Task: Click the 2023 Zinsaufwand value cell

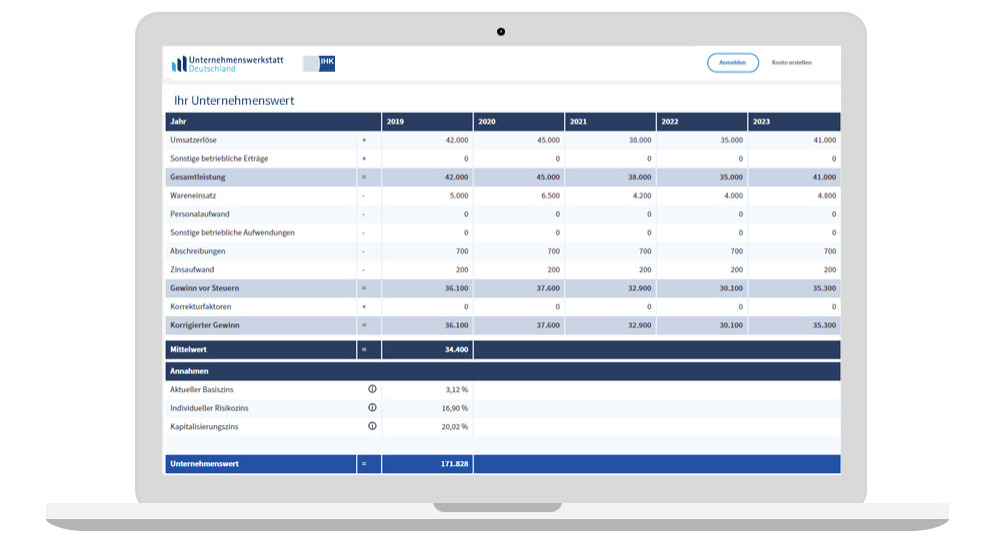Action: pos(794,270)
